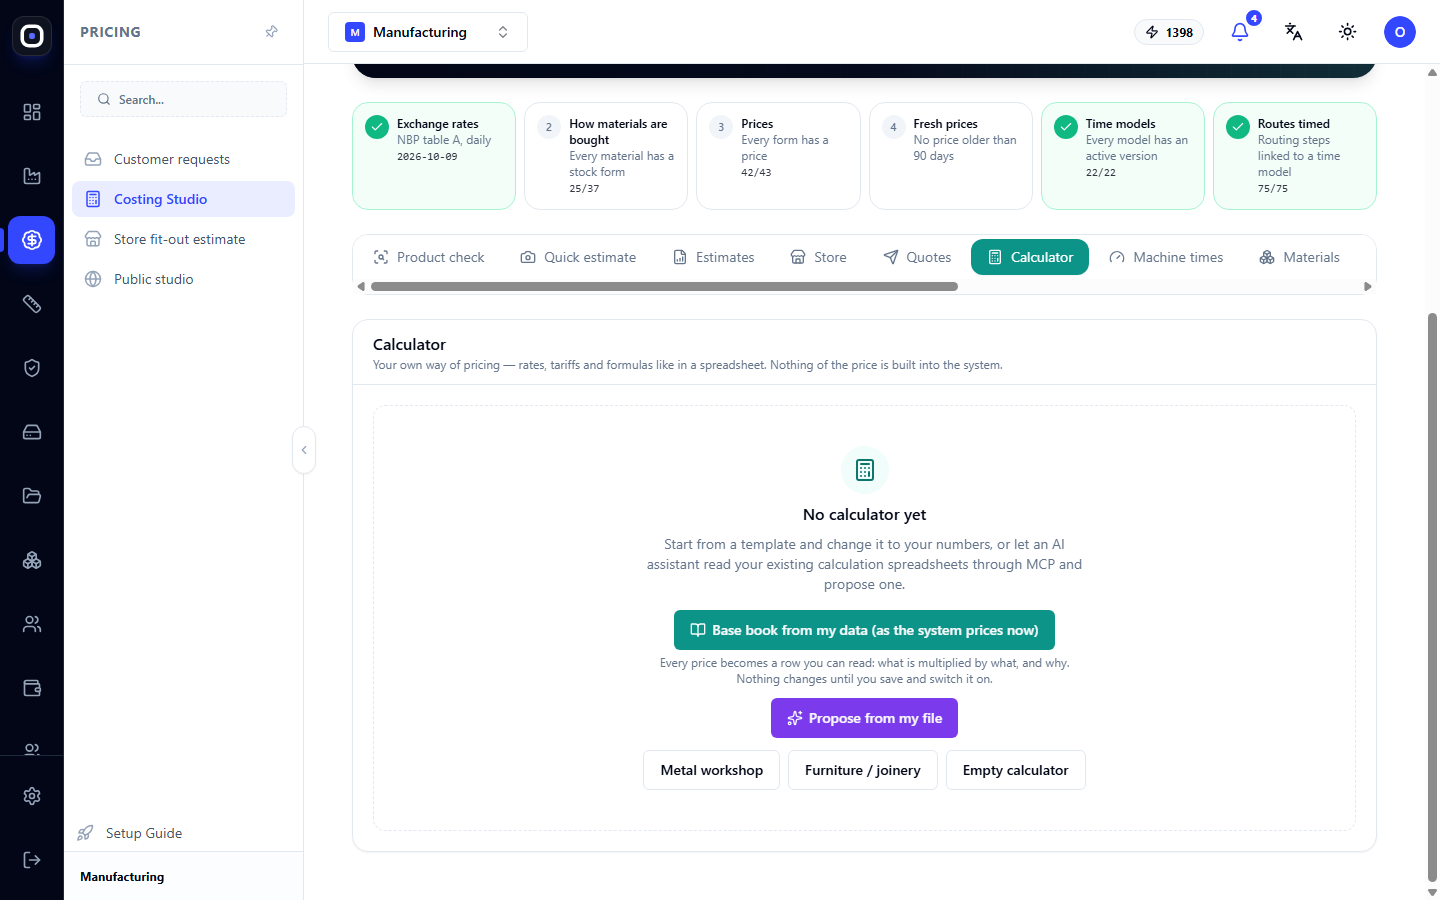Click the left arrow of the tab scrollbar
This screenshot has width=1440, height=900.
(x=361, y=287)
